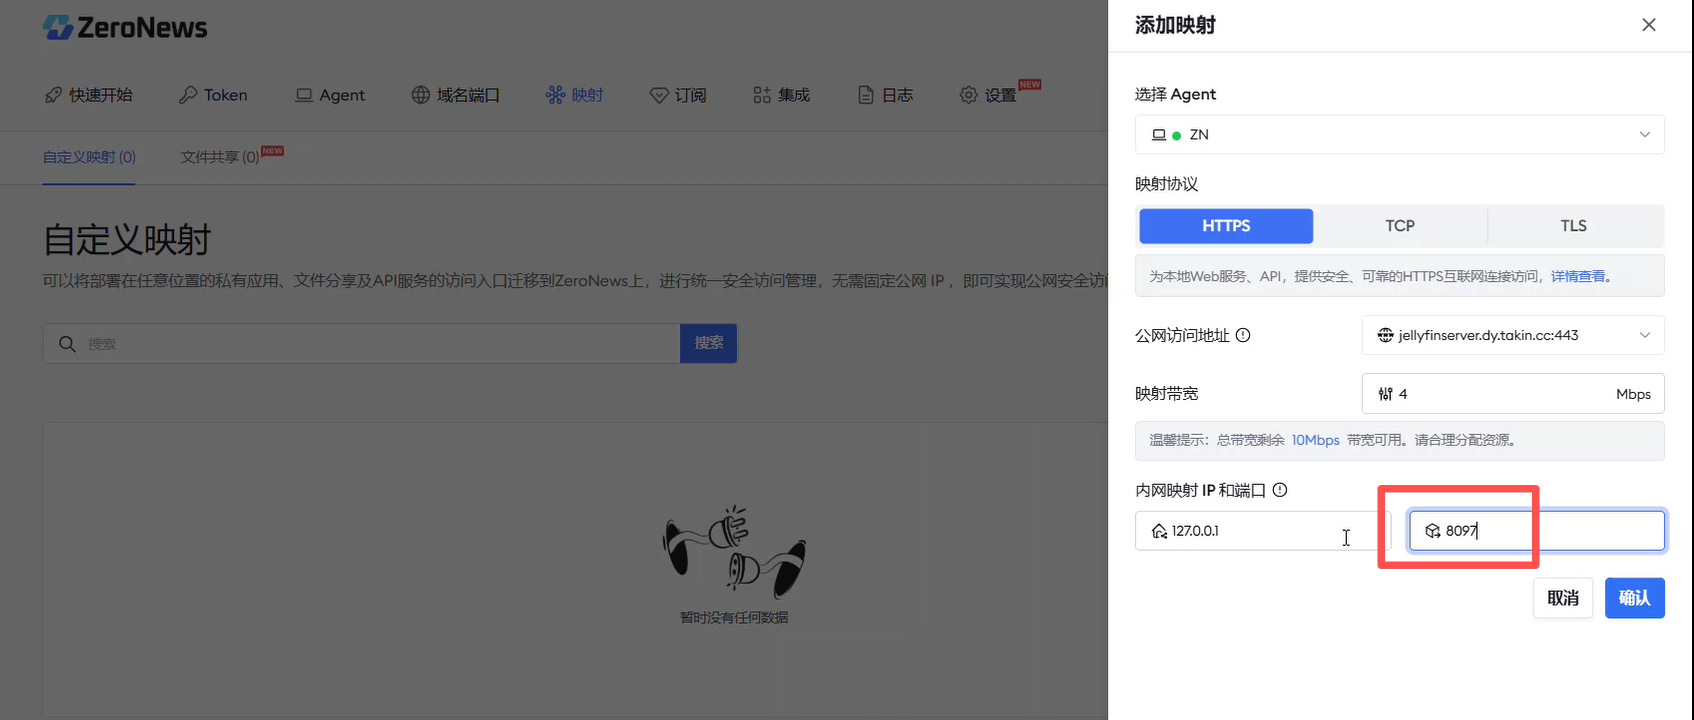Select the HTTPS protocol option
This screenshot has height=720, width=1694.
tap(1226, 226)
